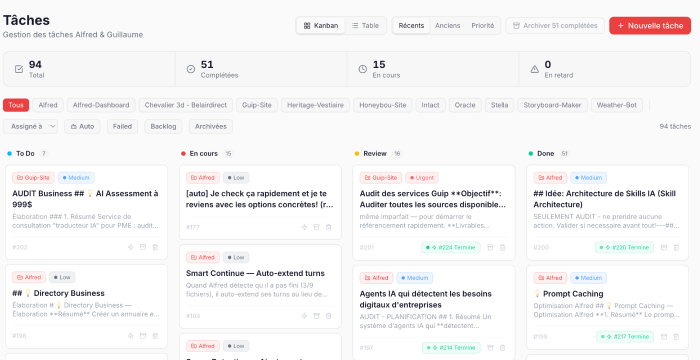Click the trash icon on card #177

[x=329, y=227]
